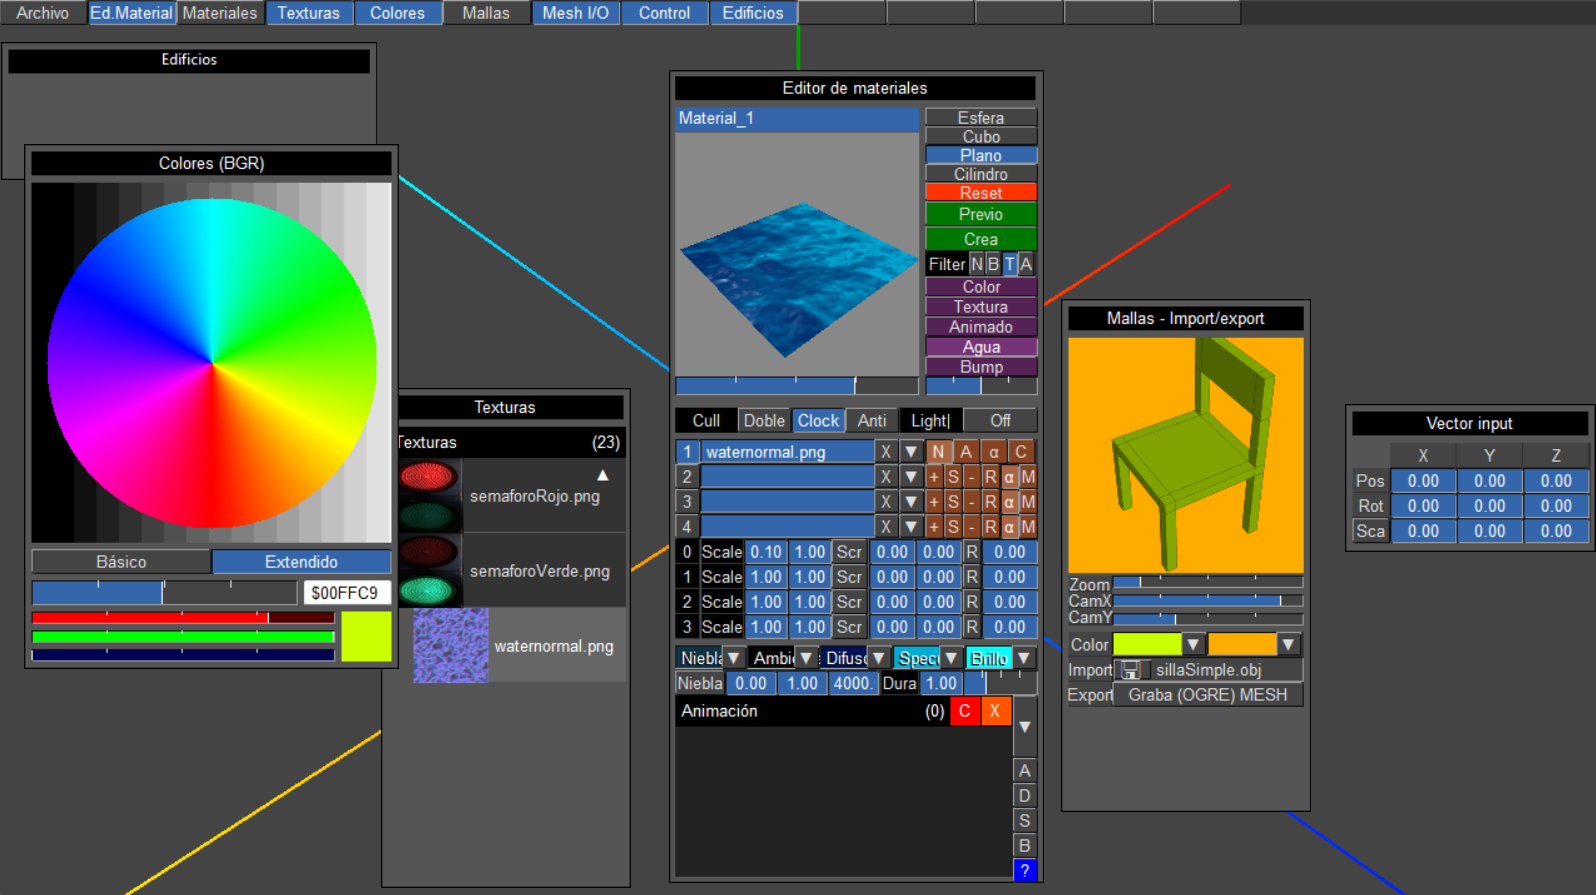
Task: Open the Texturas menu tab
Action: point(308,13)
